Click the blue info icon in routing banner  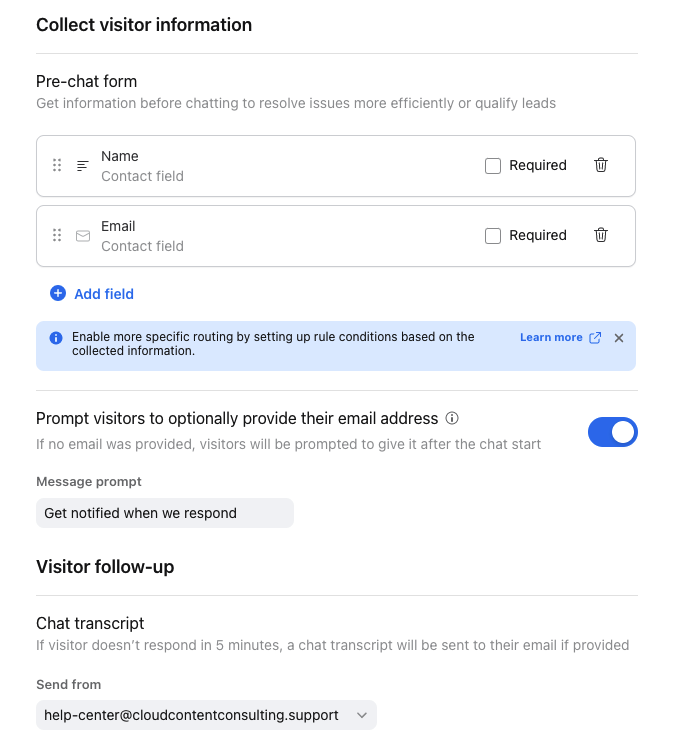(x=56, y=338)
